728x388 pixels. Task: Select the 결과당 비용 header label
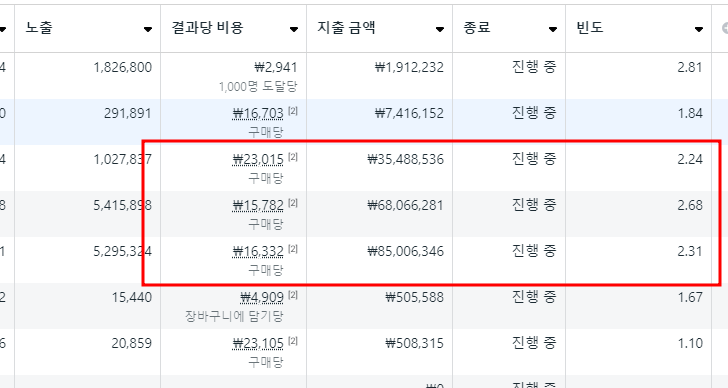[207, 27]
